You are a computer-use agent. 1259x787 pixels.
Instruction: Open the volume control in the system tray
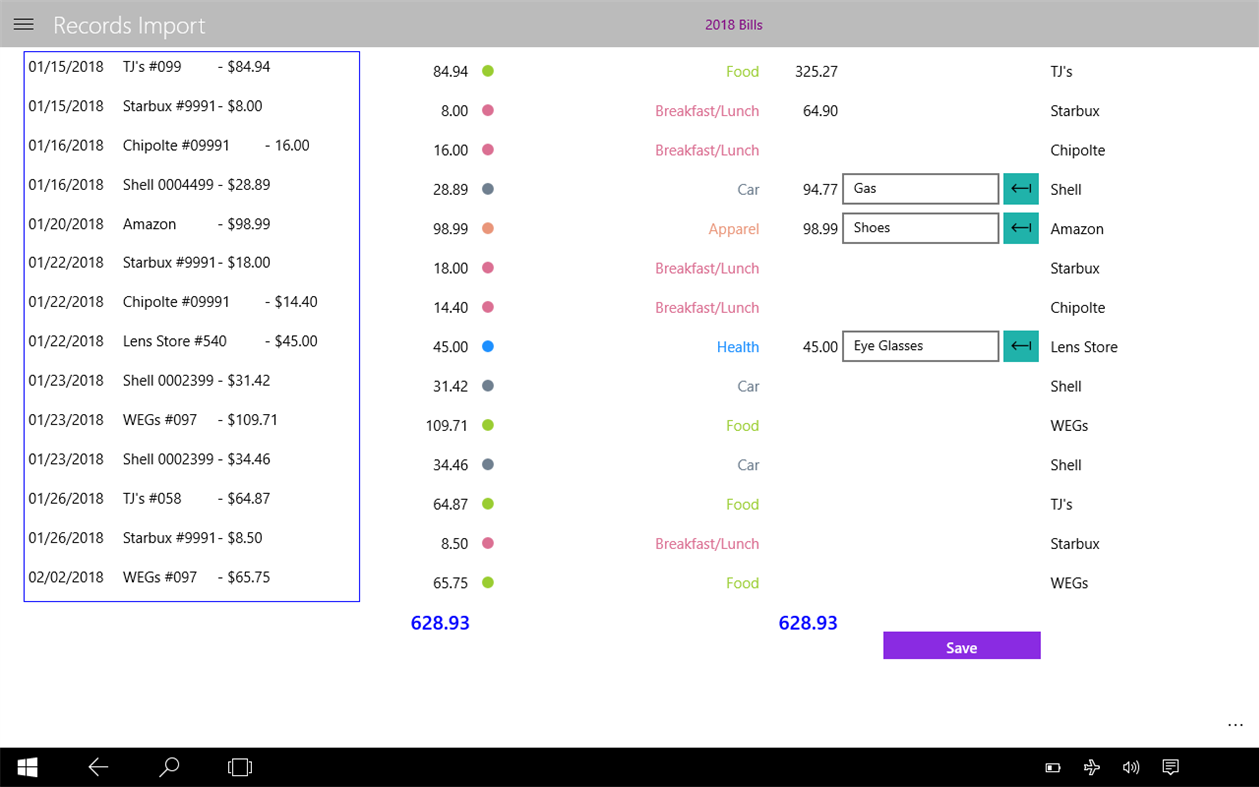[1131, 767]
